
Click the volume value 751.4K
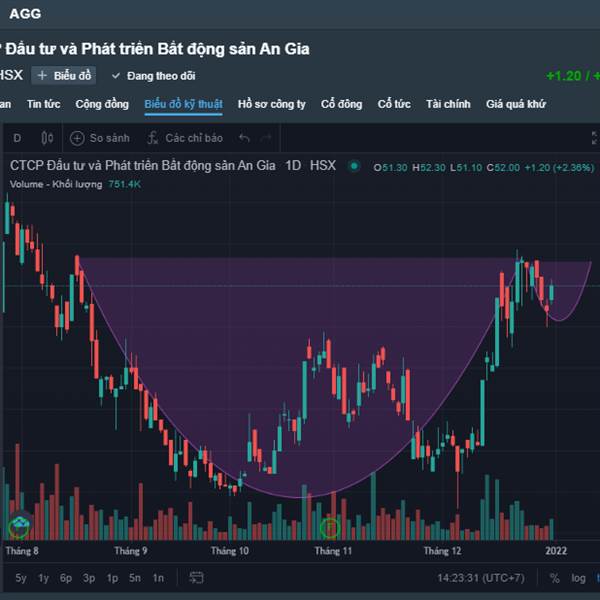tap(125, 184)
